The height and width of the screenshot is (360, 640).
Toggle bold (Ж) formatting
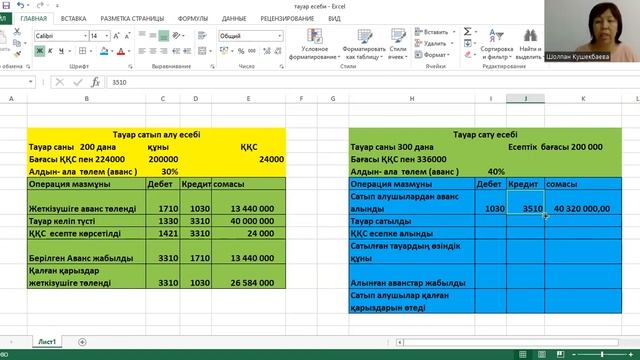pyautogui.click(x=40, y=51)
